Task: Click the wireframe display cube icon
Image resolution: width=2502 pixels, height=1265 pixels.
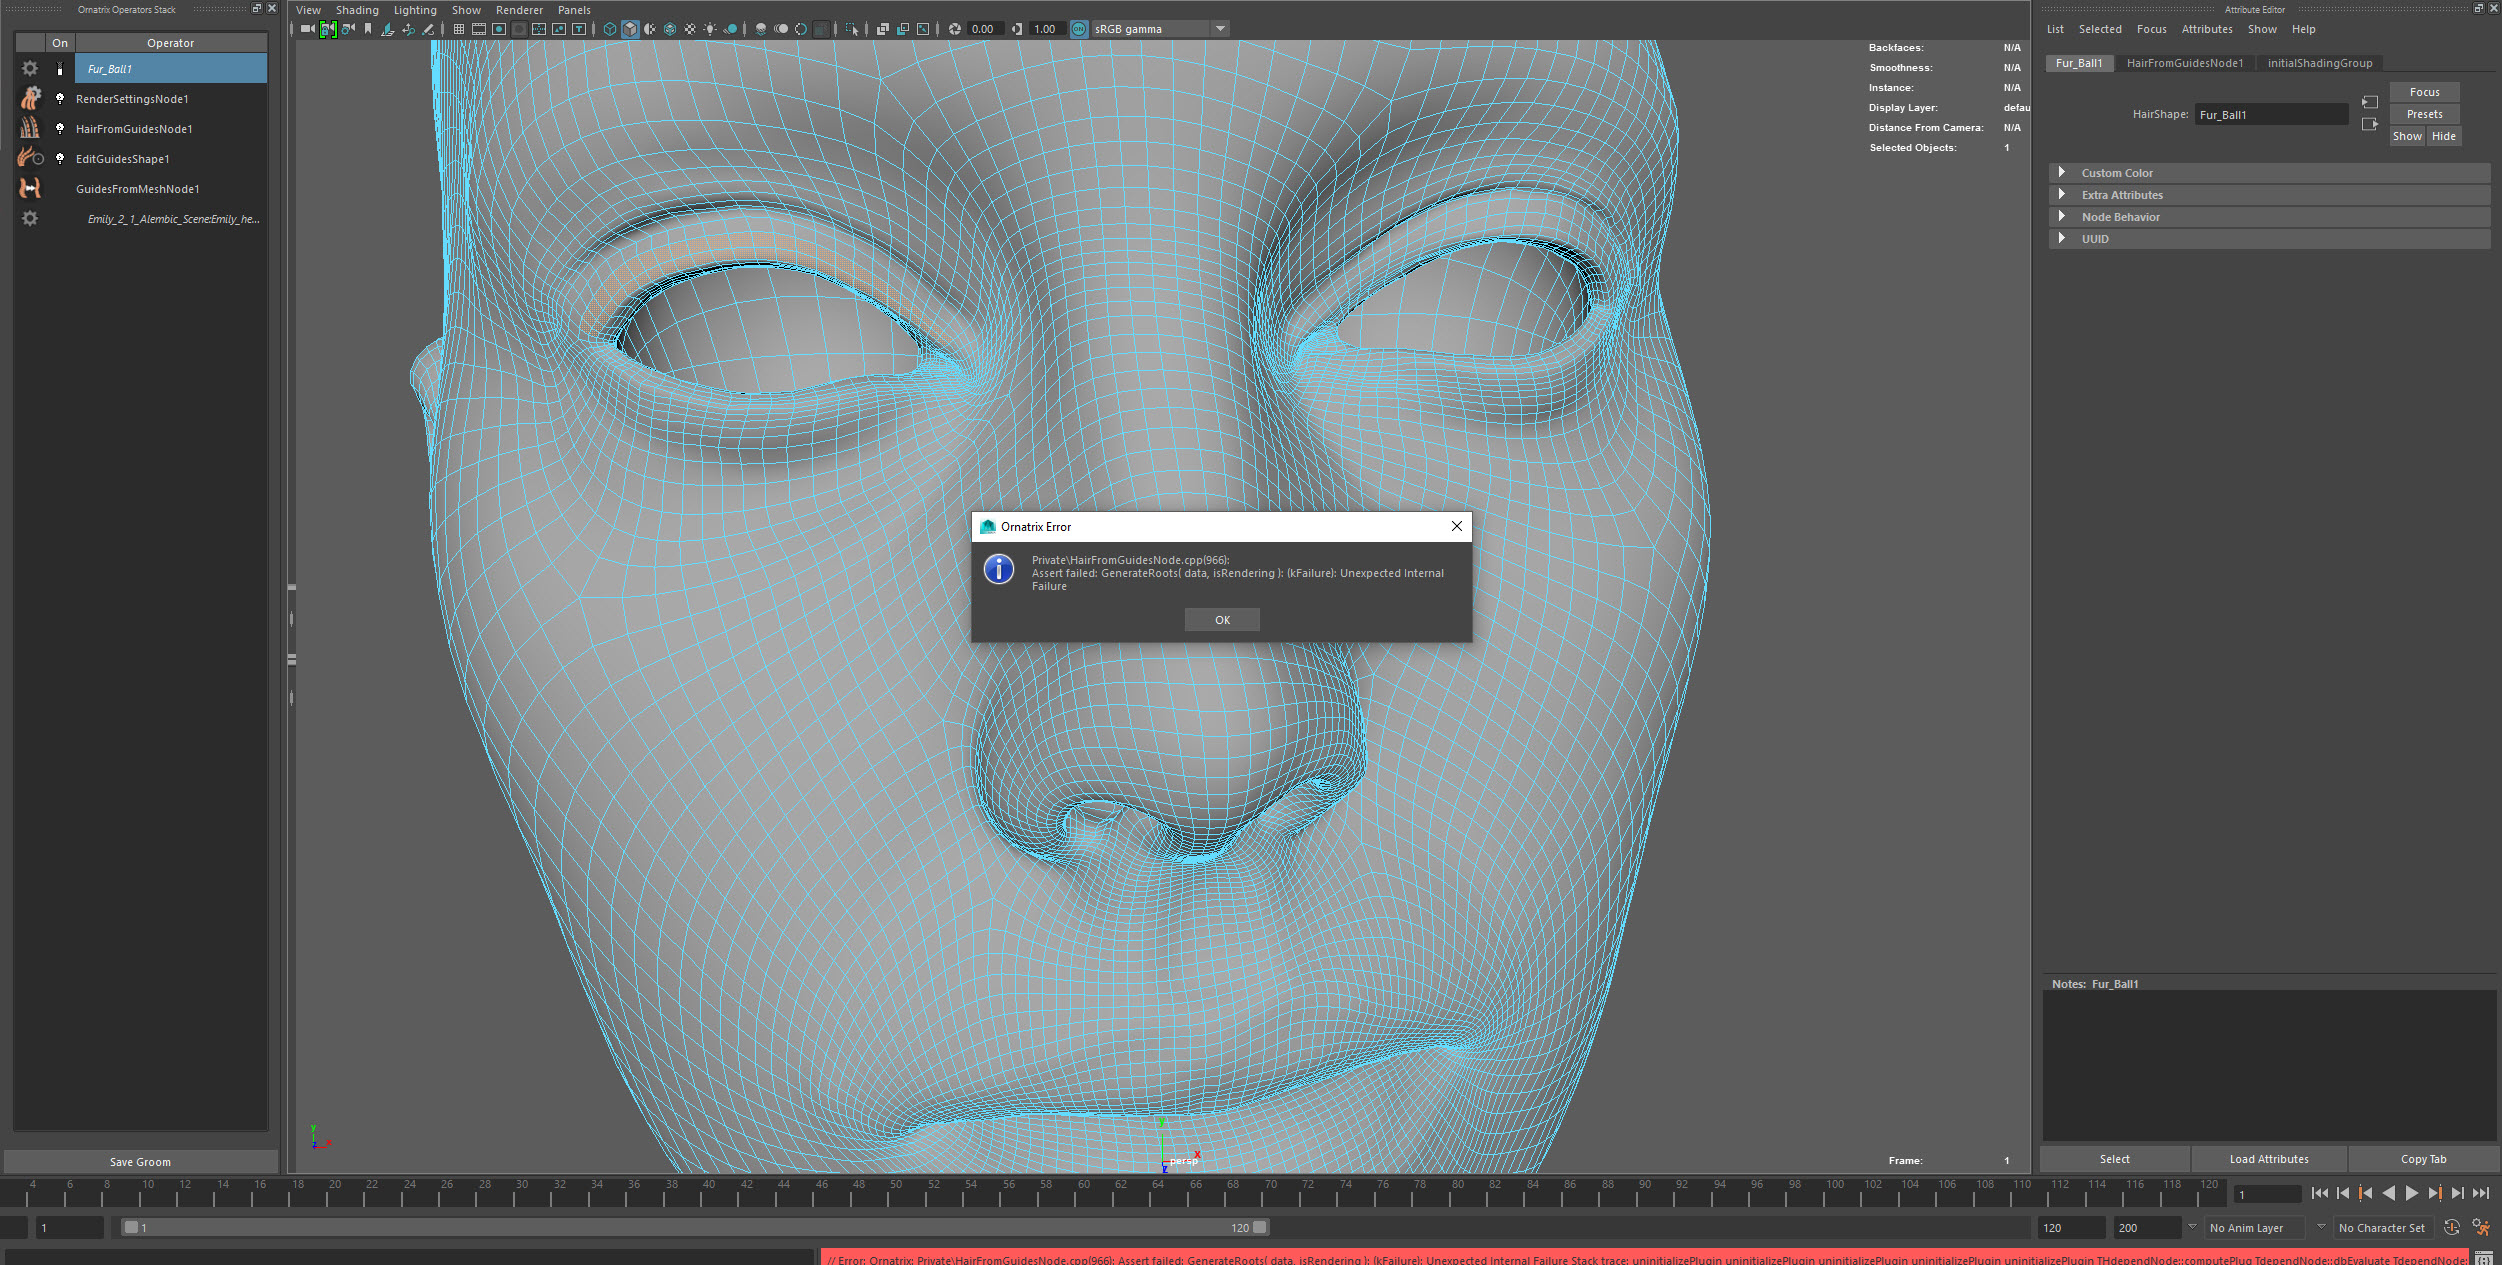Action: point(609,29)
